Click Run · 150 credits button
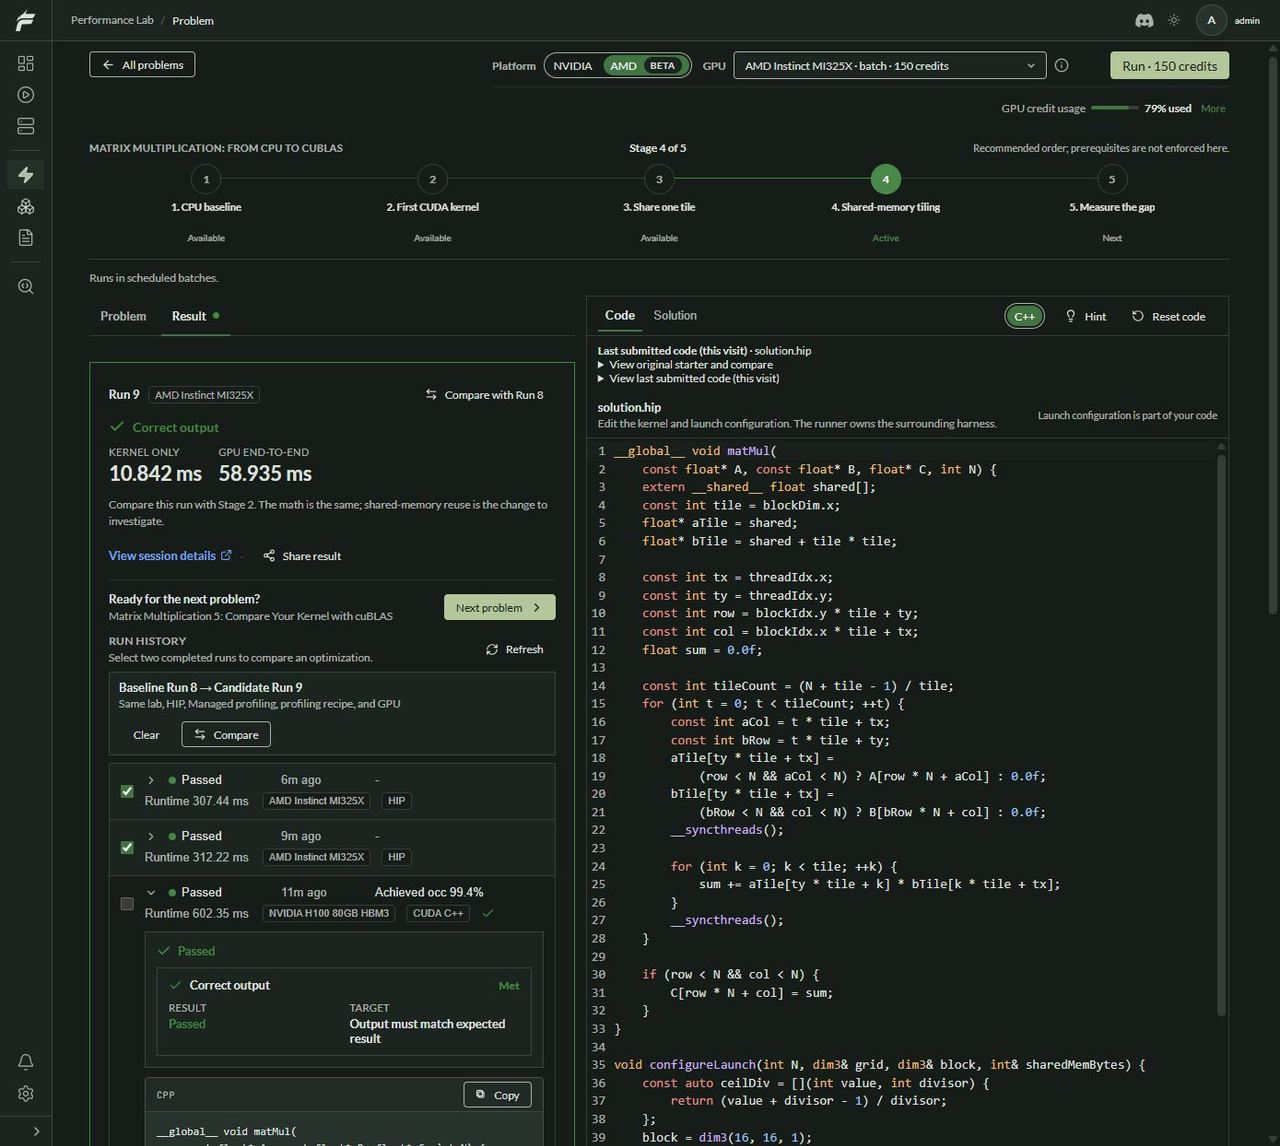This screenshot has width=1280, height=1146. coord(1169,66)
